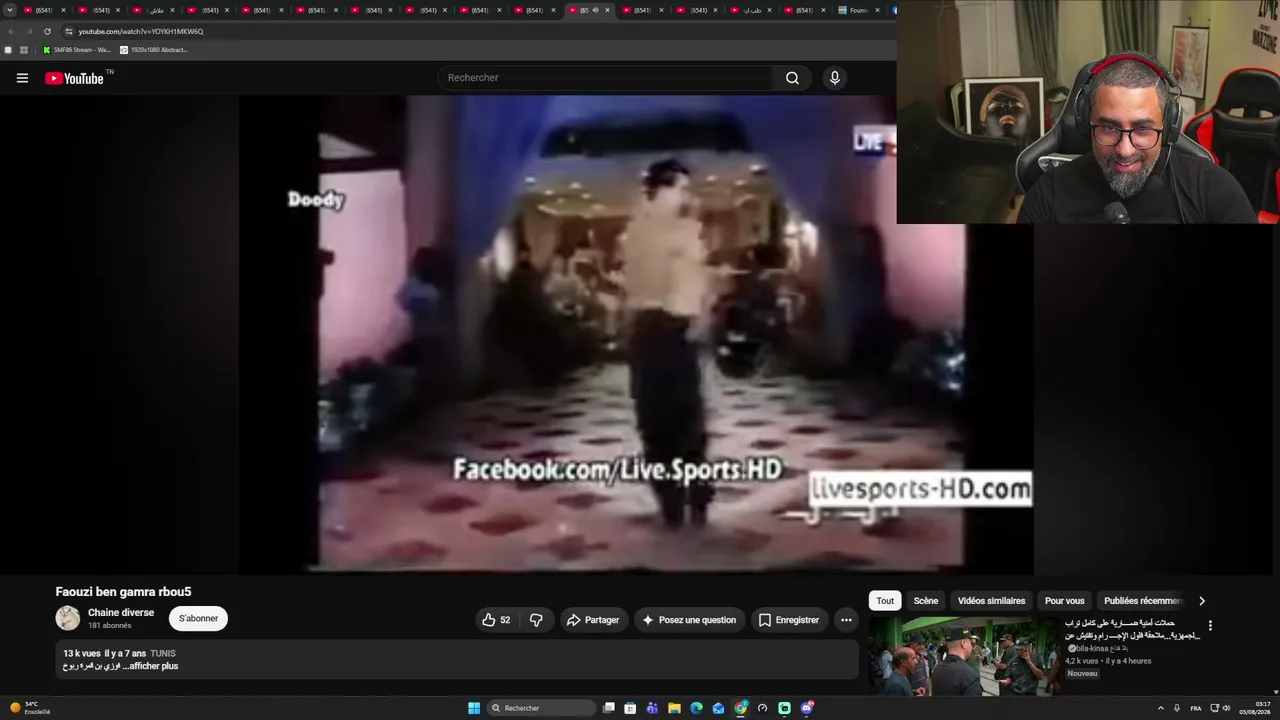Select the Tout filter chip
The height and width of the screenshot is (720, 1280).
(x=885, y=601)
